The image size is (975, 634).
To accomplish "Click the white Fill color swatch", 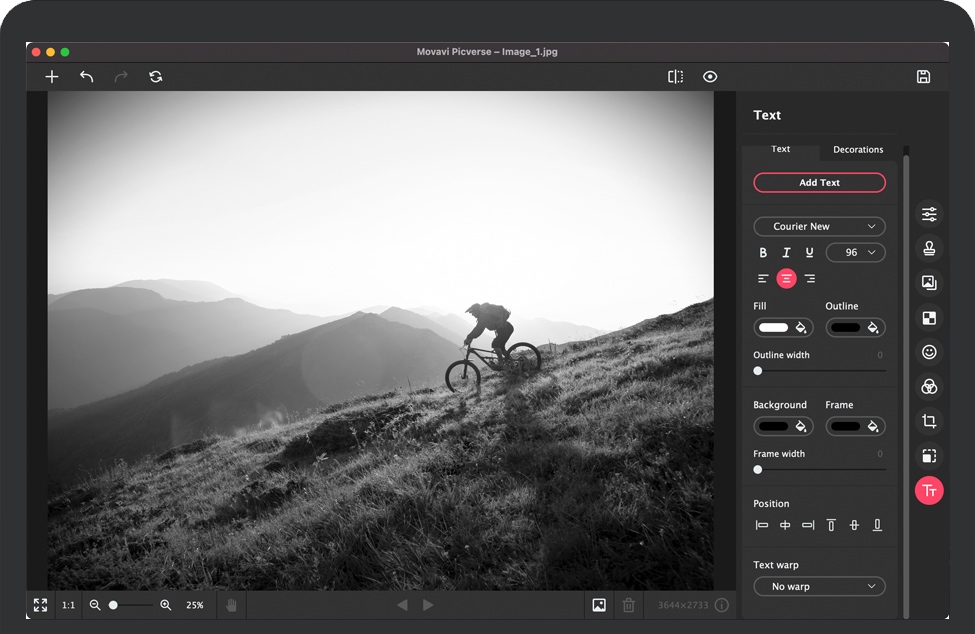I will tap(774, 327).
